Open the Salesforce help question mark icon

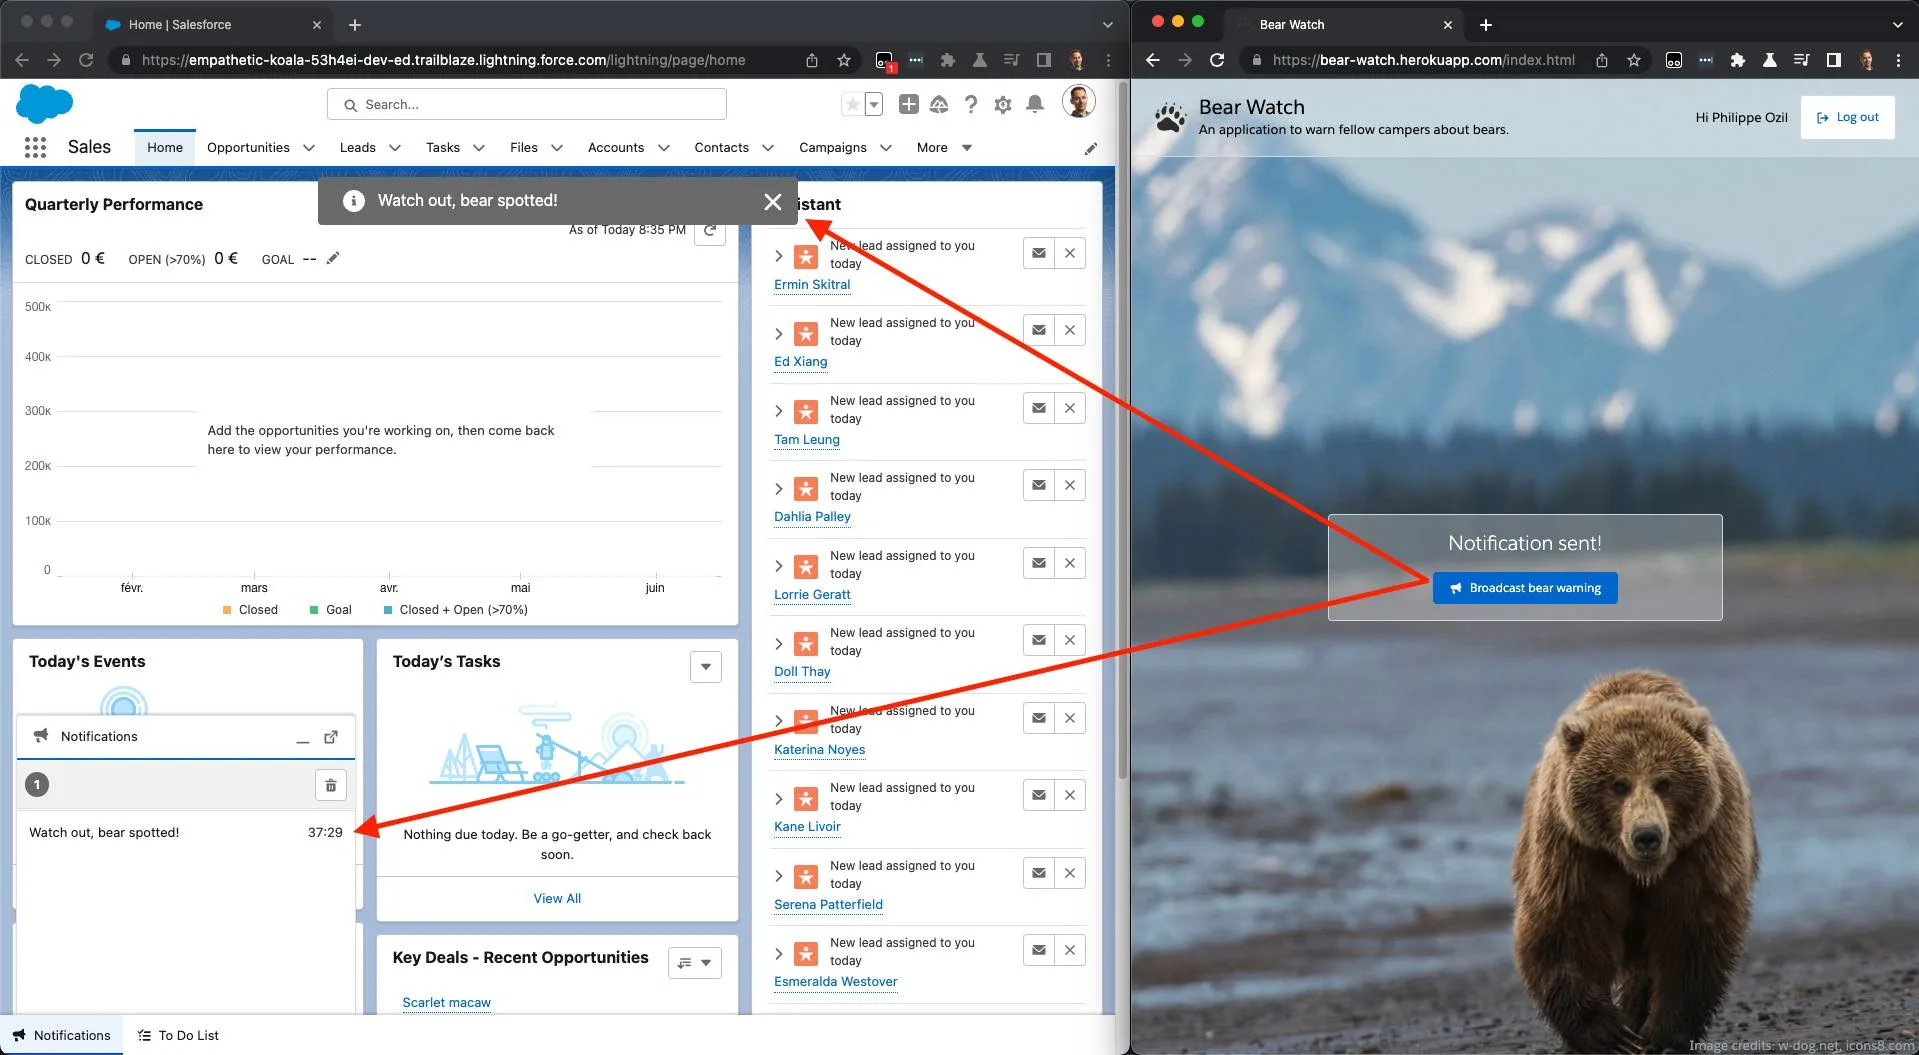pyautogui.click(x=970, y=104)
